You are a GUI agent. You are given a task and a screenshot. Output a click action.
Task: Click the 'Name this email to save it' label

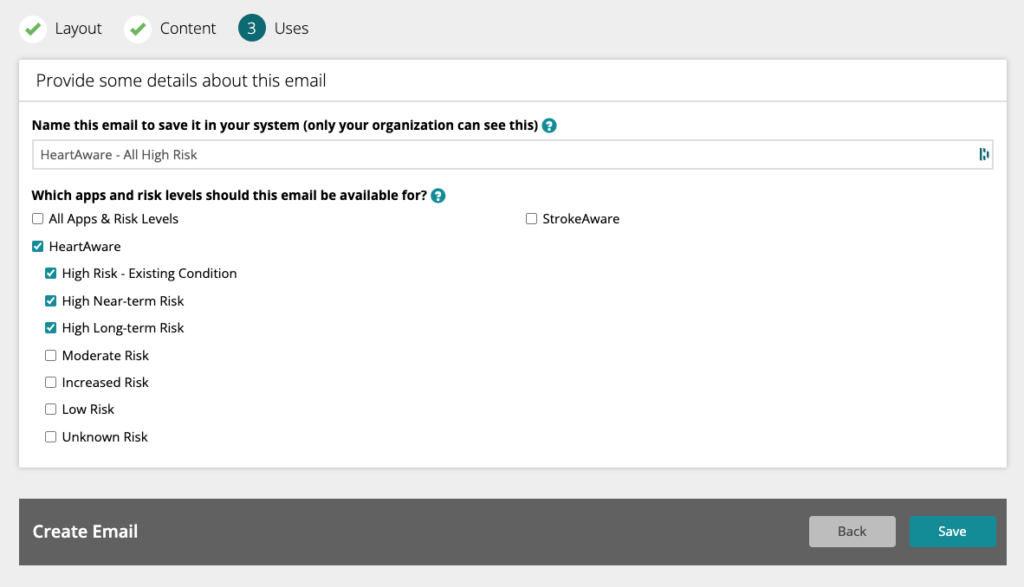tap(285, 125)
